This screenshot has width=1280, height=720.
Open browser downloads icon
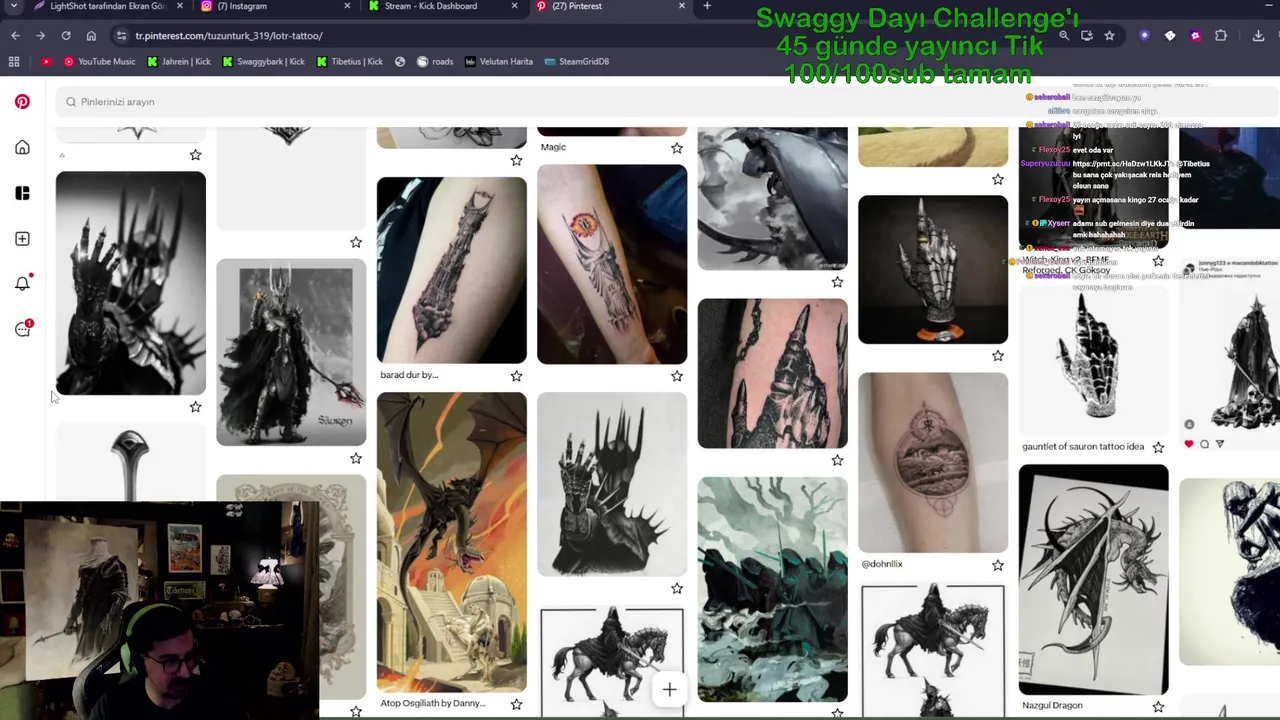tap(1258, 36)
